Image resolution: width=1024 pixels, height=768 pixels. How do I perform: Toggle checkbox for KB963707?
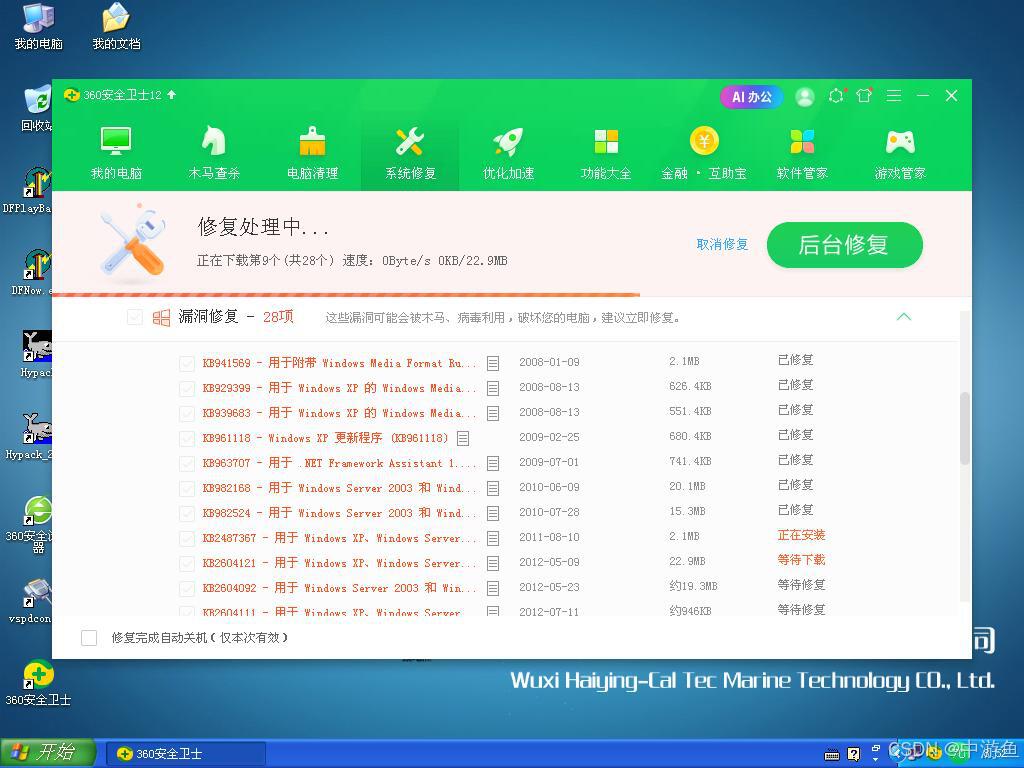coord(187,464)
